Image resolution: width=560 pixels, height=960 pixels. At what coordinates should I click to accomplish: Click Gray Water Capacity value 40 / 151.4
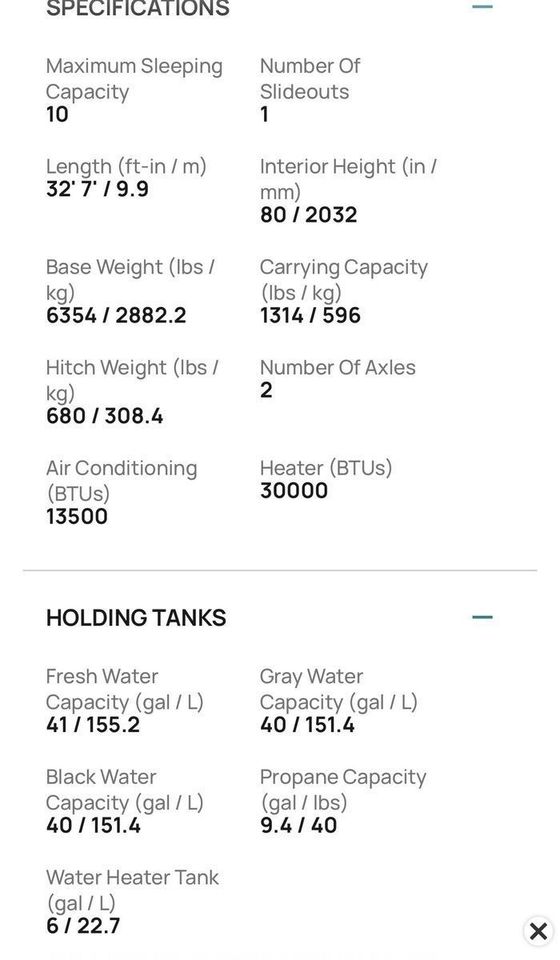pos(307,725)
